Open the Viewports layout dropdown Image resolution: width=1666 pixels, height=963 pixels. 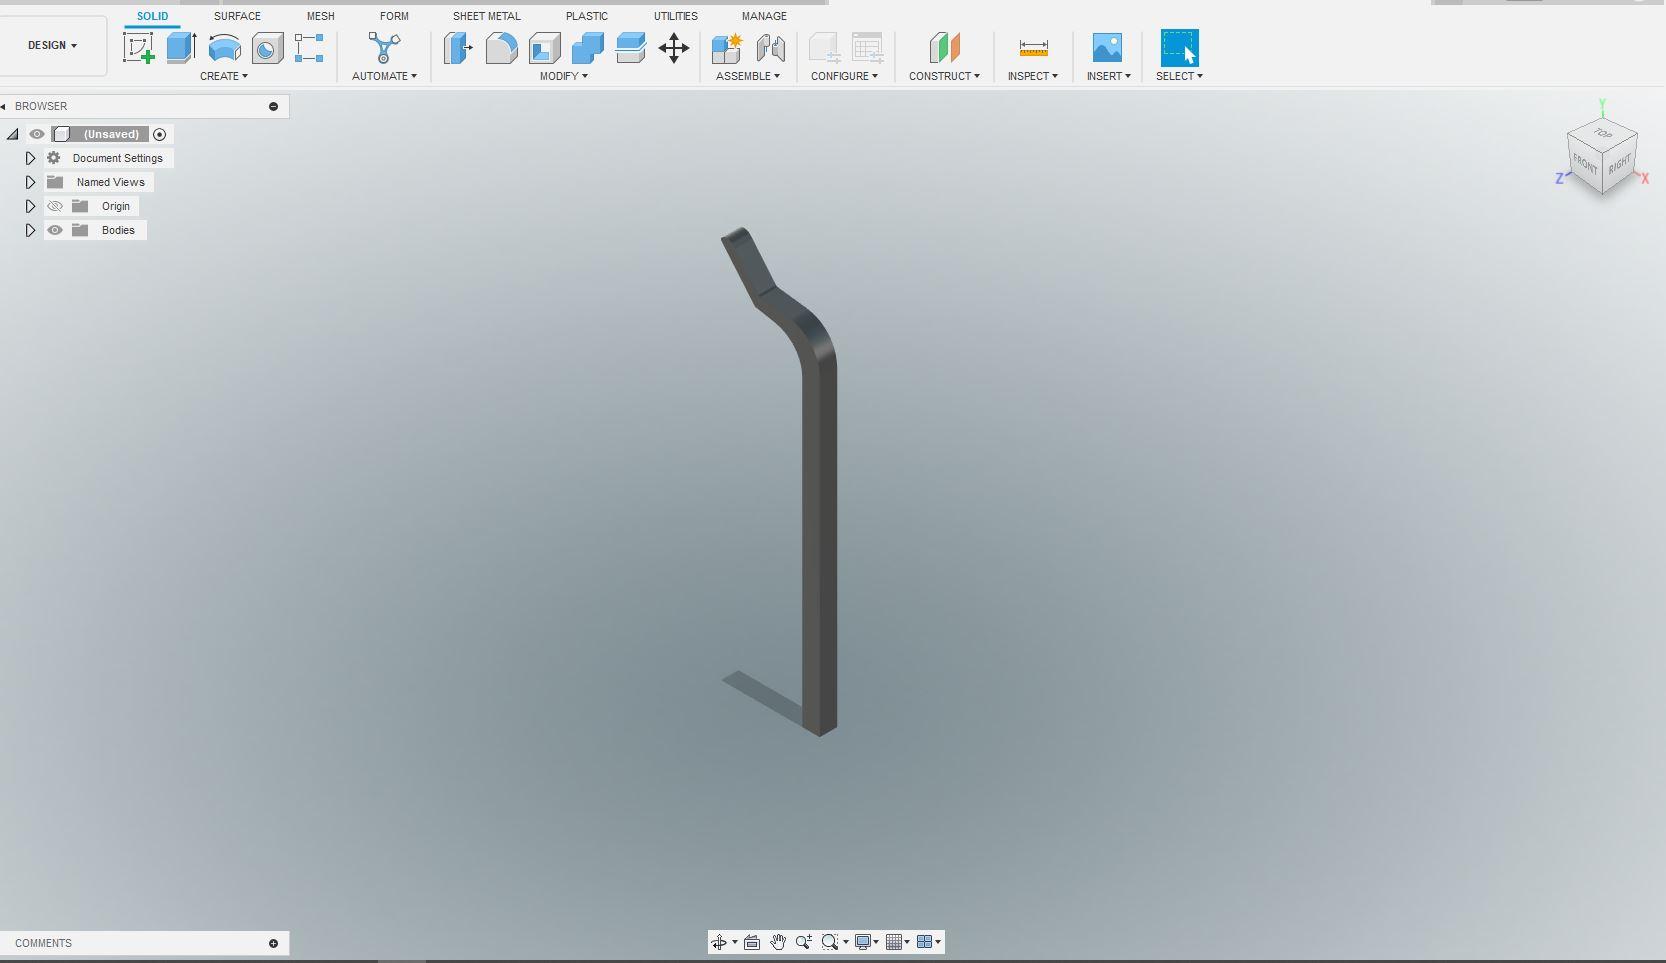tap(929, 942)
